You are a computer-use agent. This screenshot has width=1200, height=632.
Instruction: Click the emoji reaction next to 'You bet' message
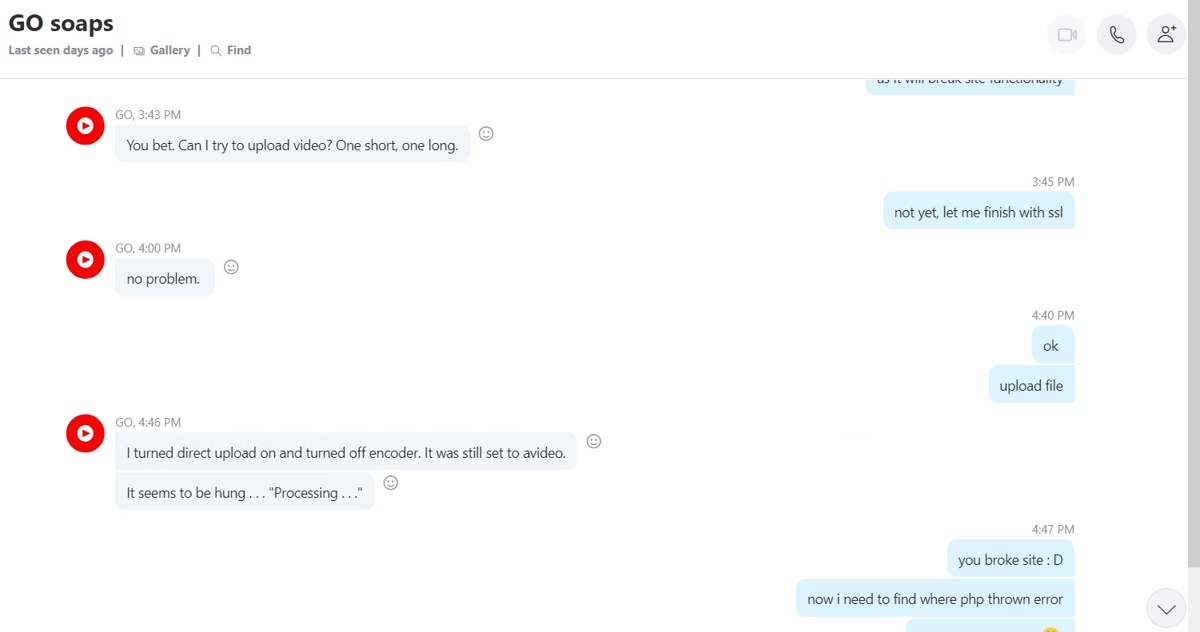(486, 133)
